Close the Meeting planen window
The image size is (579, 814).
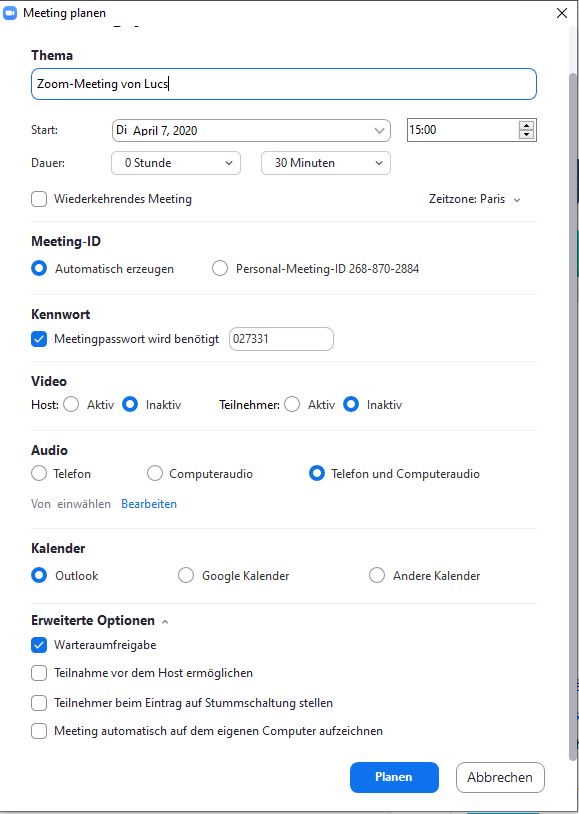[562, 13]
